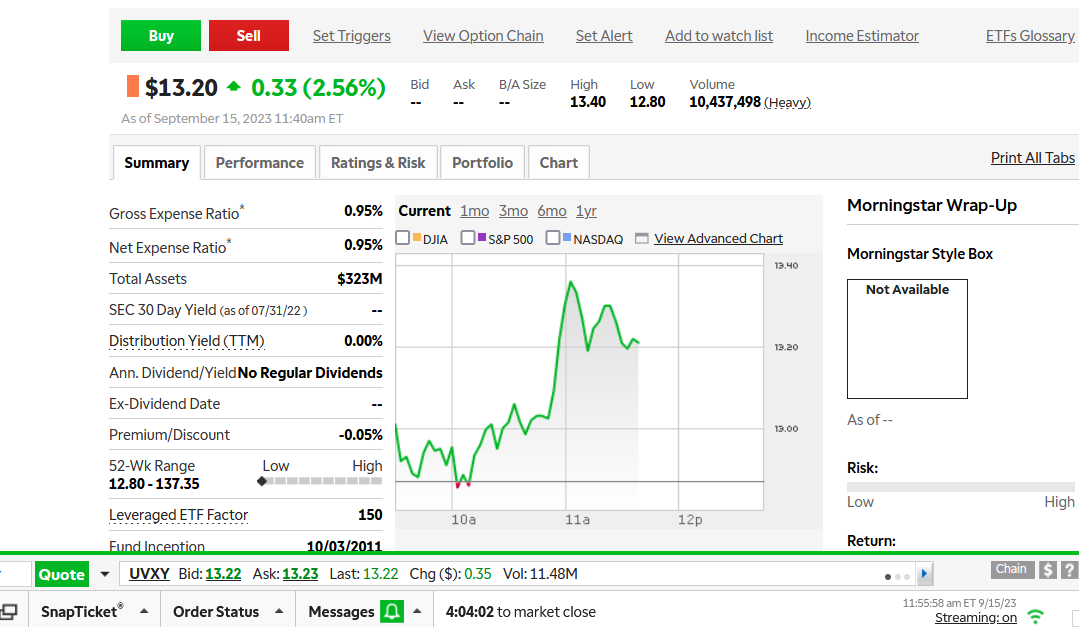Open the View Option Chain link
This screenshot has height=627, width=1079.
(x=483, y=36)
